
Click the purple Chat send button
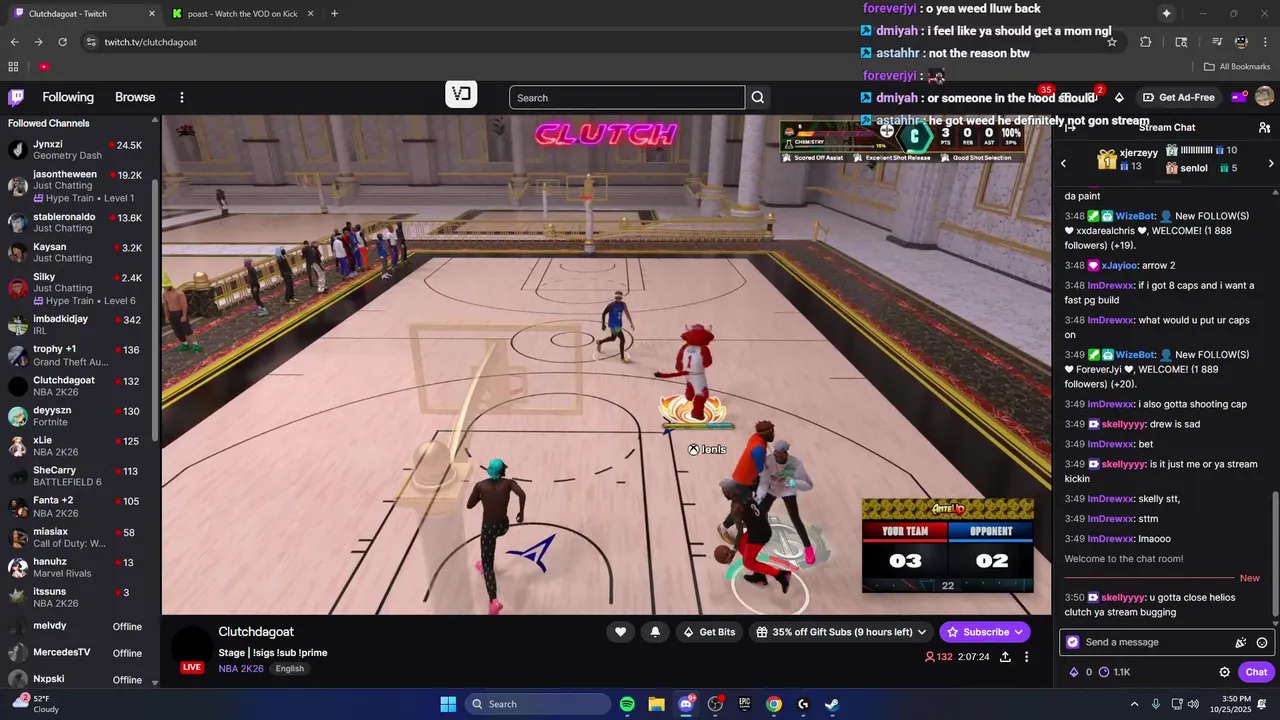(1257, 672)
